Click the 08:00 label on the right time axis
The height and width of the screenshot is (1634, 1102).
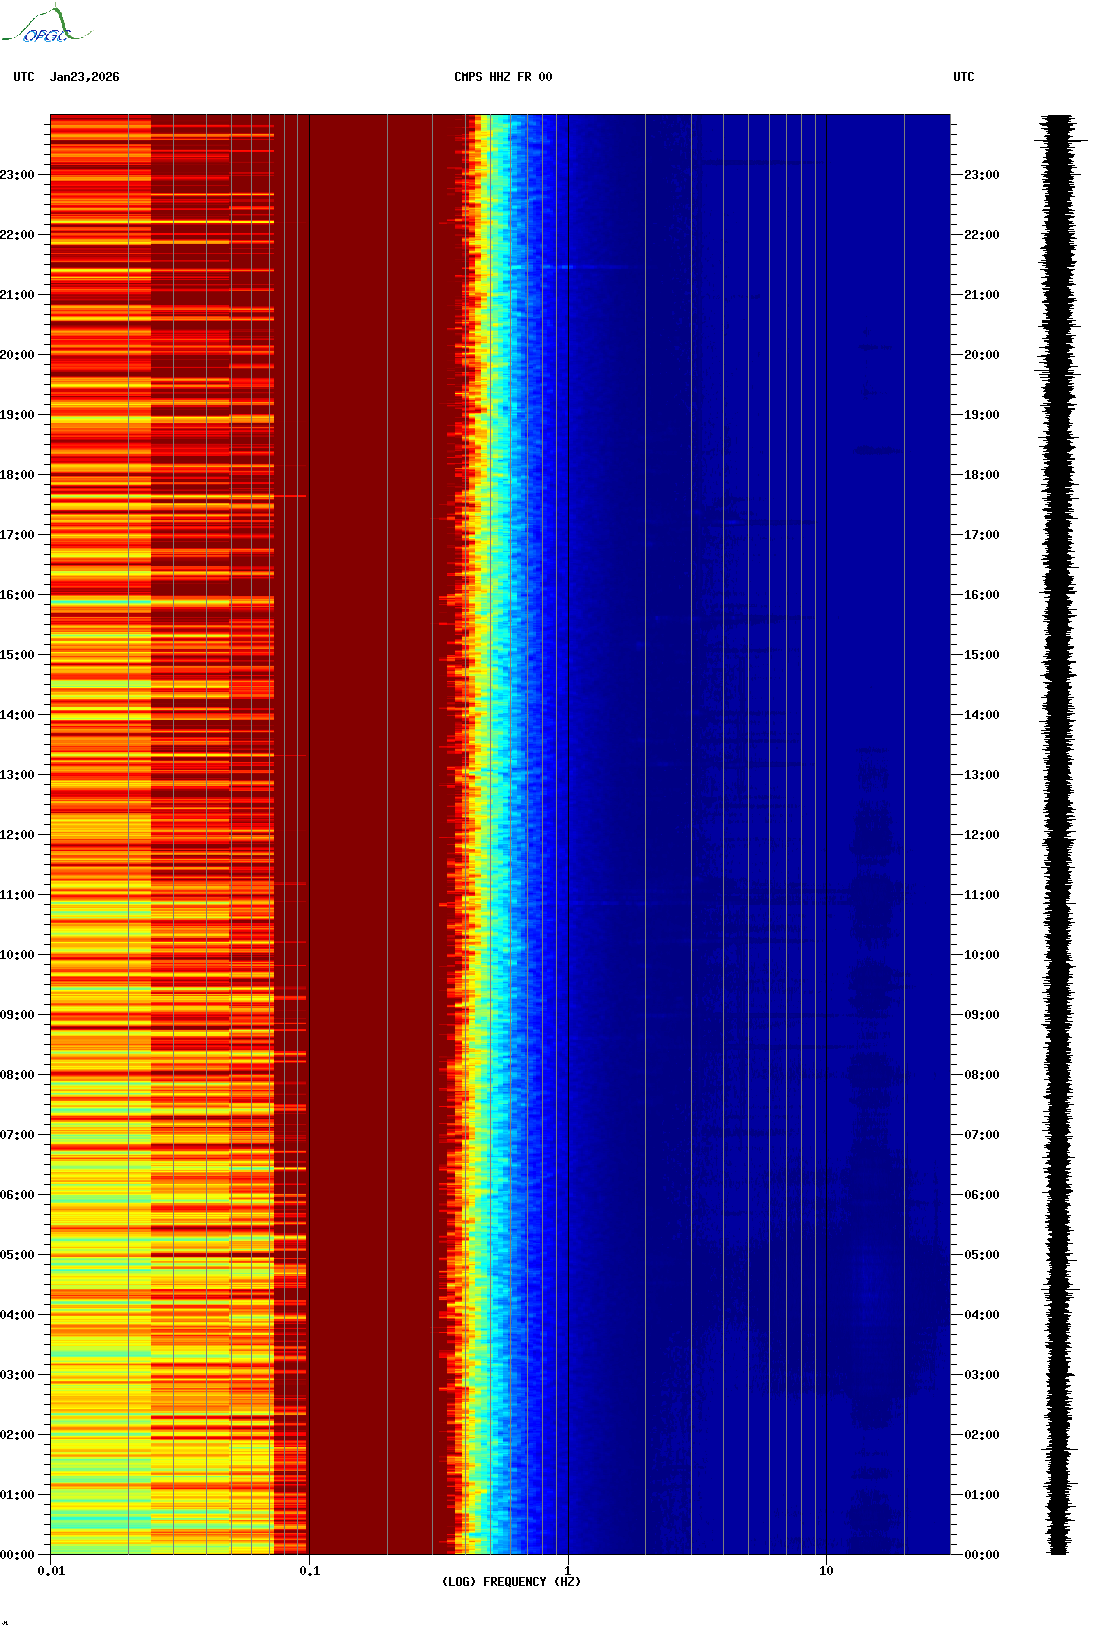click(982, 1075)
